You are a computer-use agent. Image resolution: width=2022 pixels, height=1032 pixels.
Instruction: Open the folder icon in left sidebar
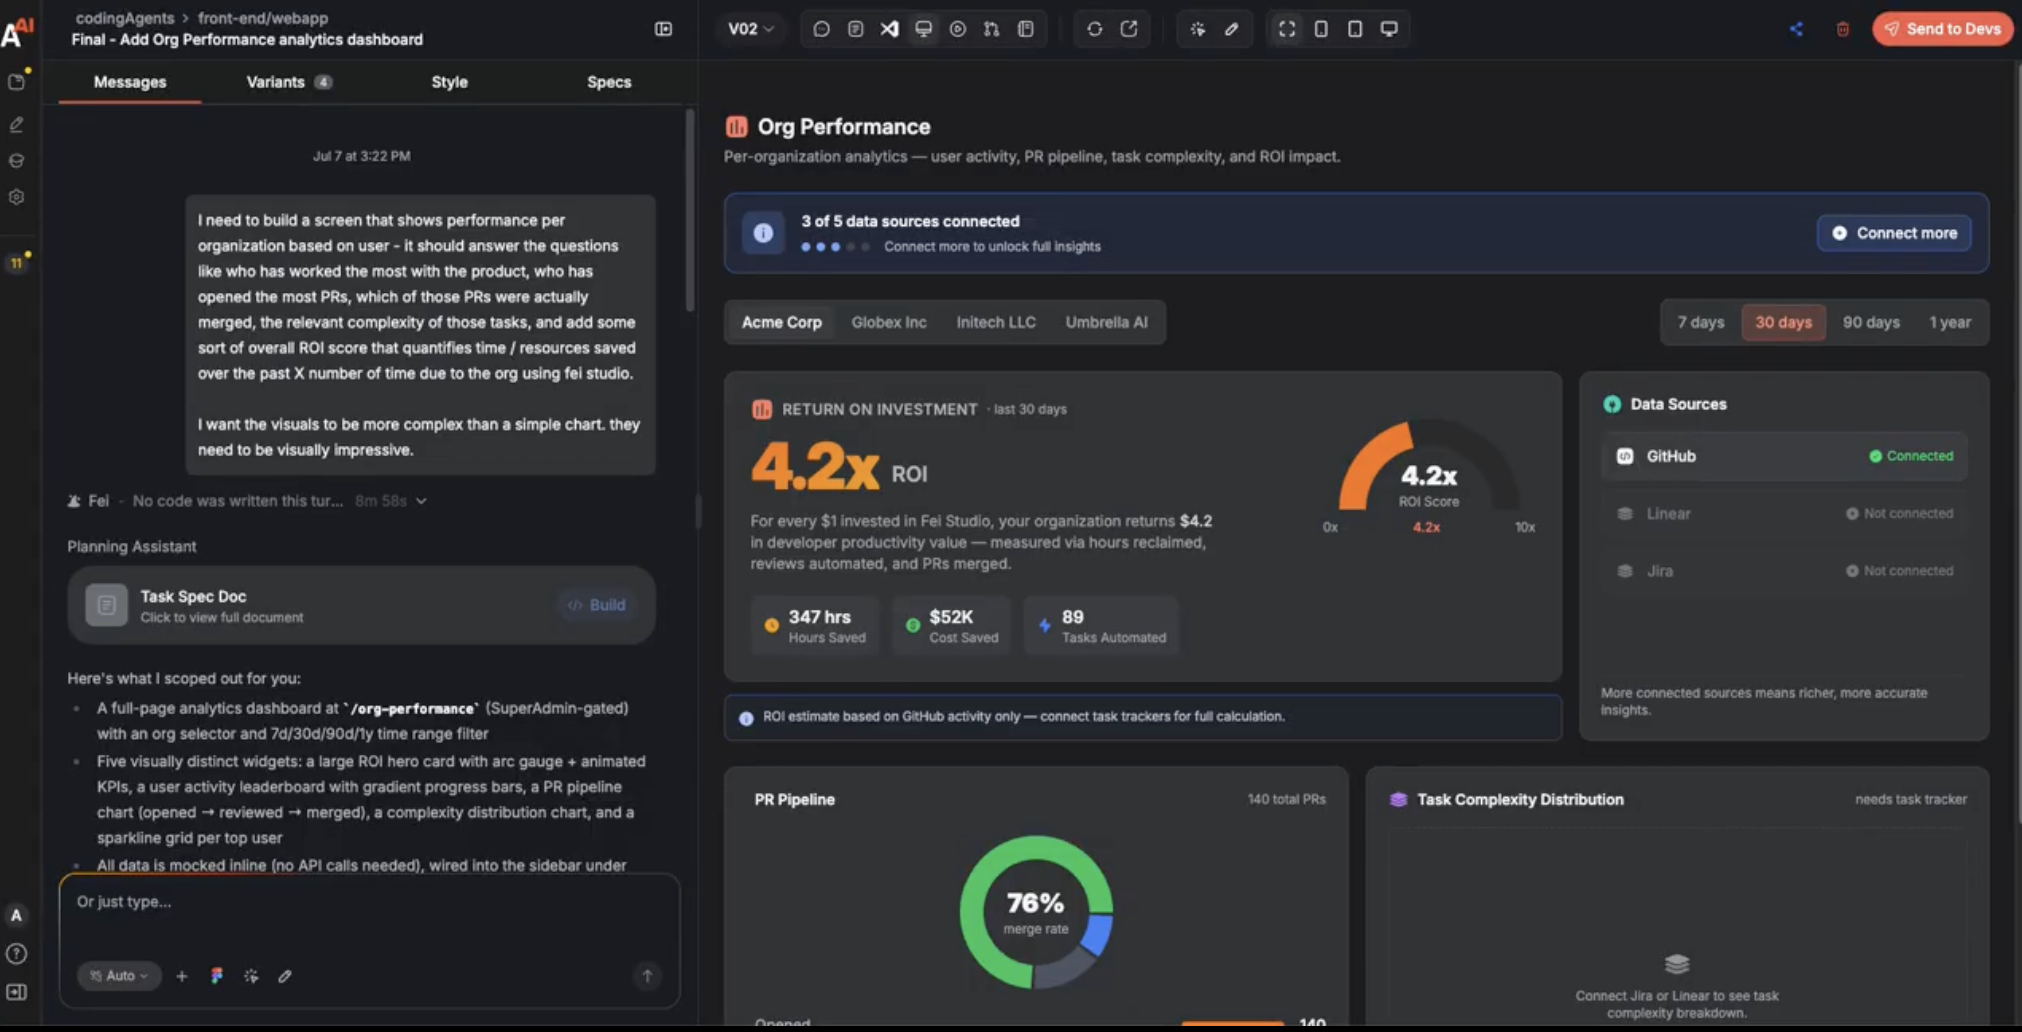[x=16, y=82]
